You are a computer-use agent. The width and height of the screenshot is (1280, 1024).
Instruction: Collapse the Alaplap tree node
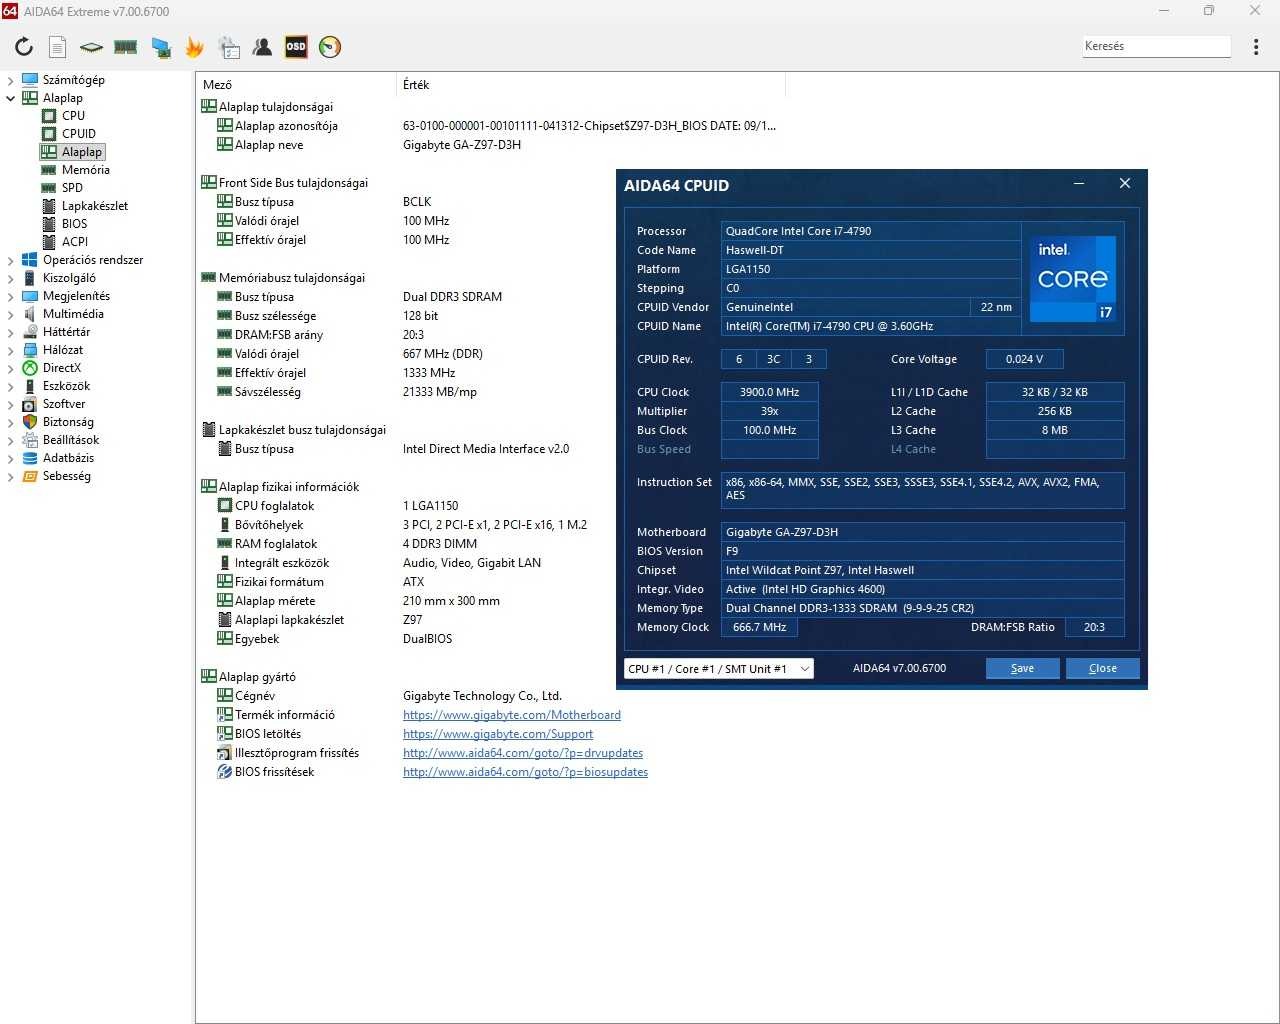point(10,98)
